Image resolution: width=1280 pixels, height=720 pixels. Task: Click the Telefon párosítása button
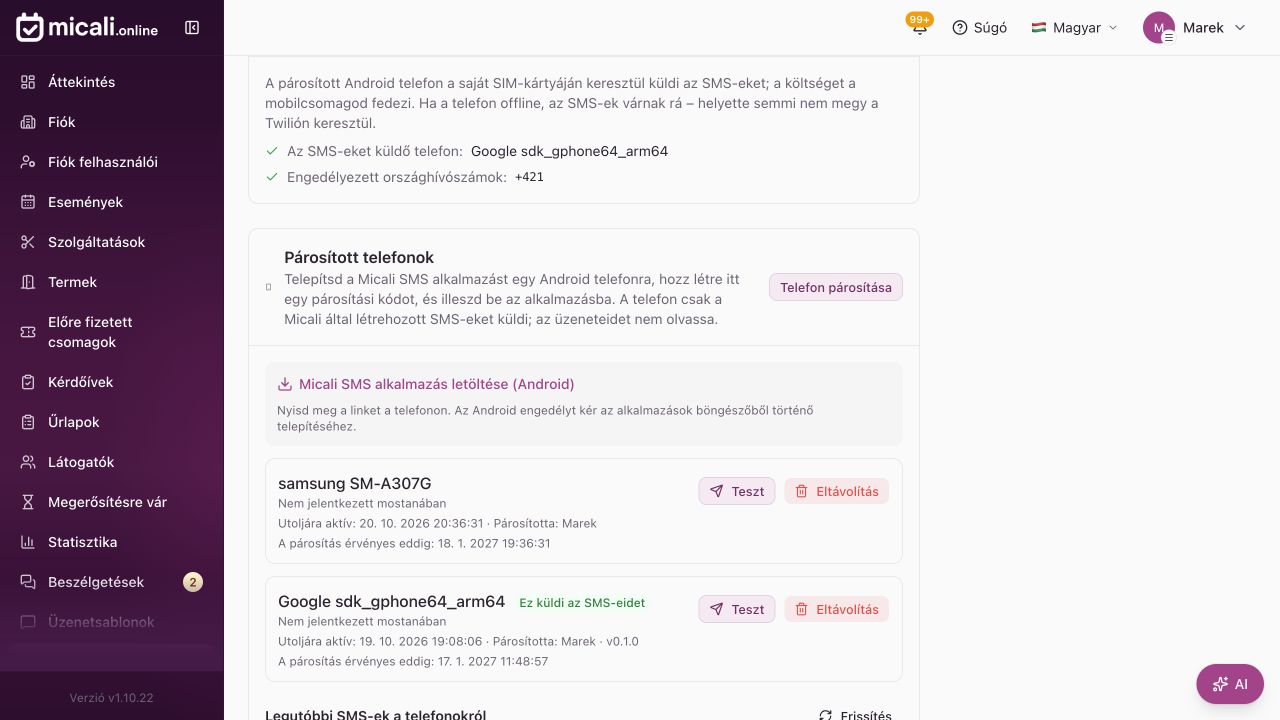[x=836, y=287]
